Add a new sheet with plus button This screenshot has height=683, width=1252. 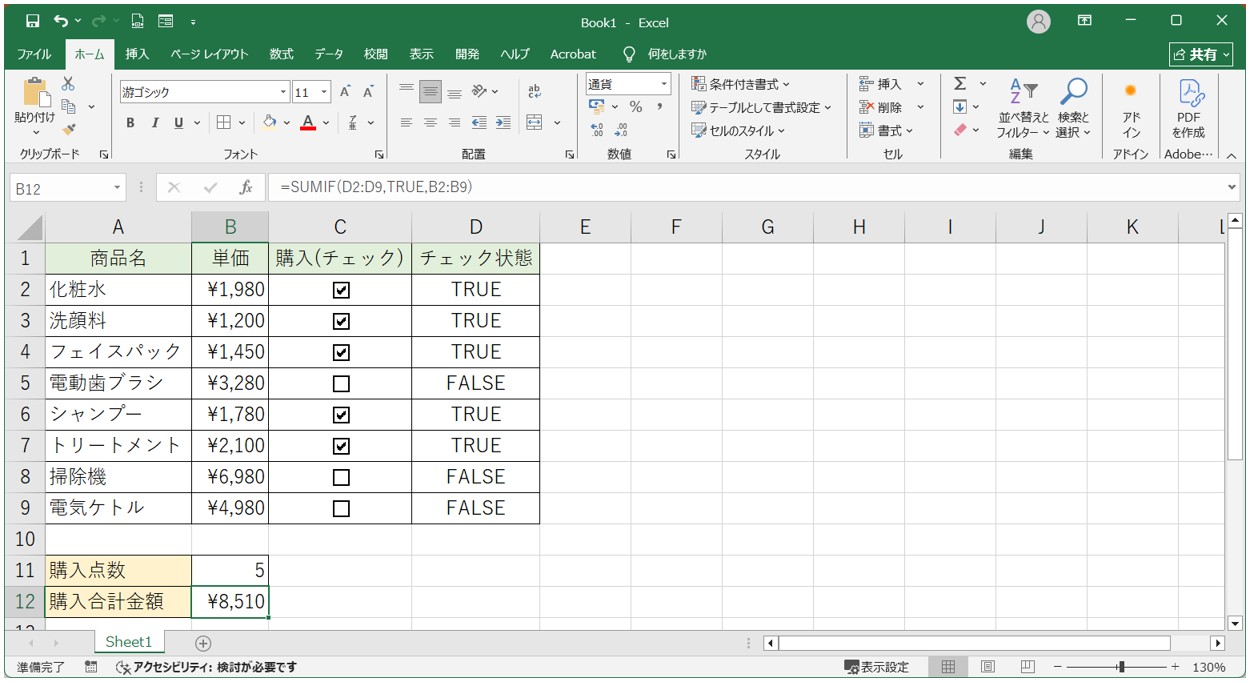(x=203, y=643)
